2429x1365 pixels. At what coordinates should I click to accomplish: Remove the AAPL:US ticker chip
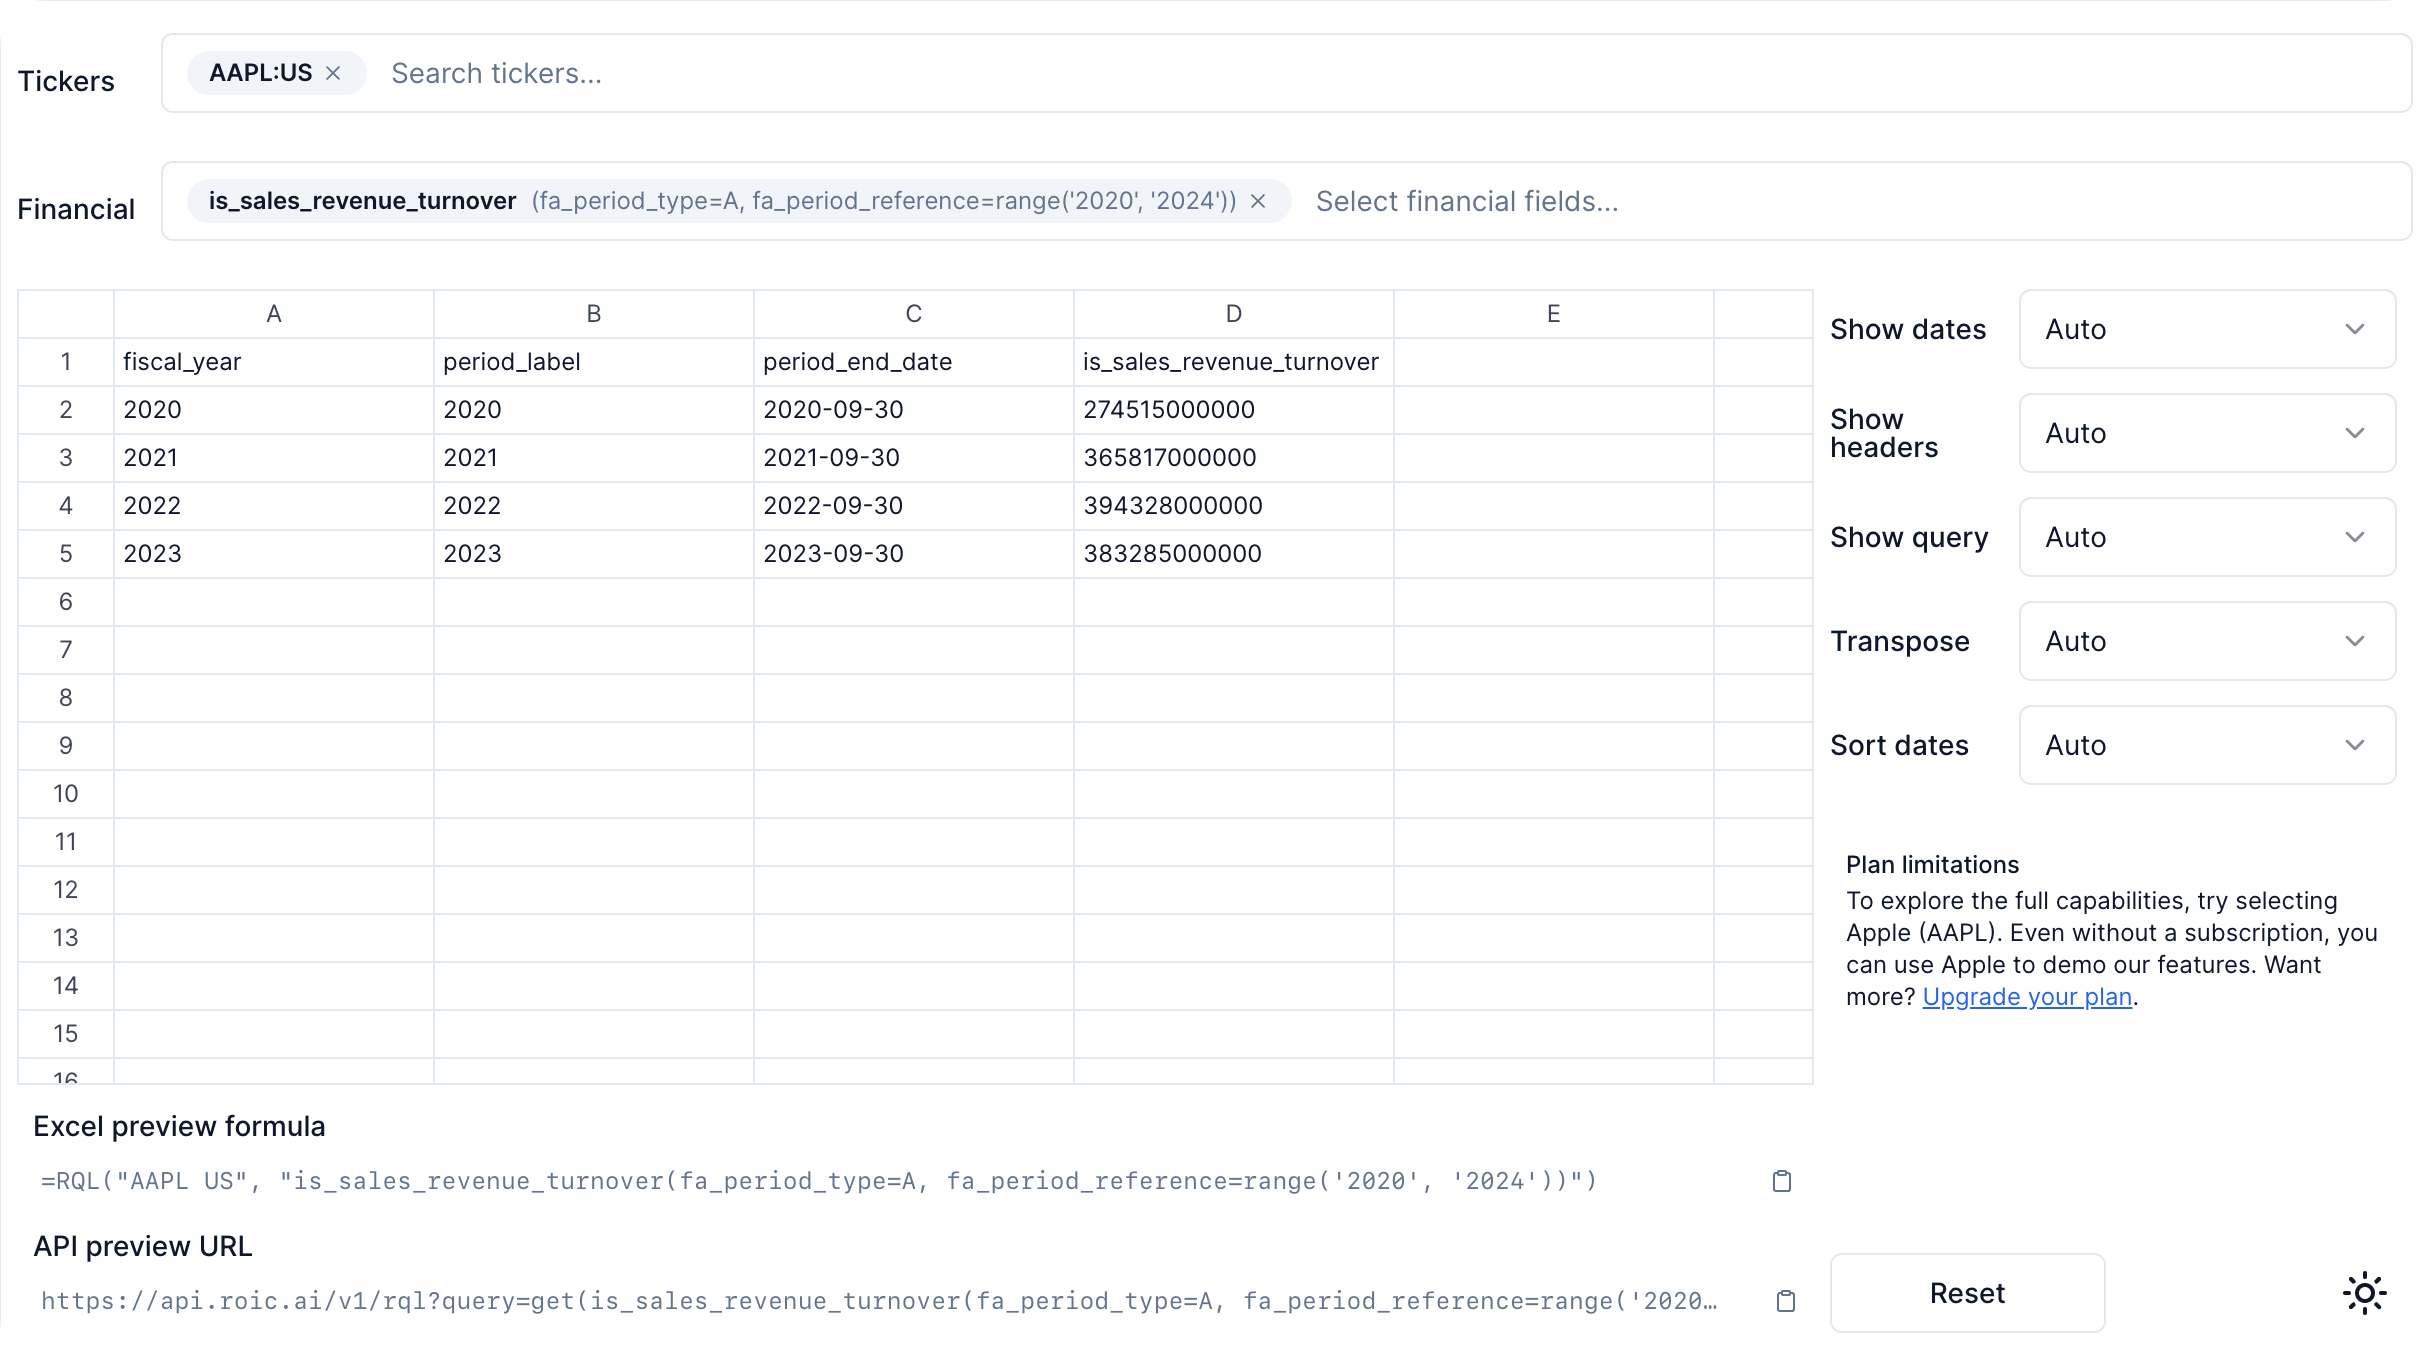[x=333, y=73]
